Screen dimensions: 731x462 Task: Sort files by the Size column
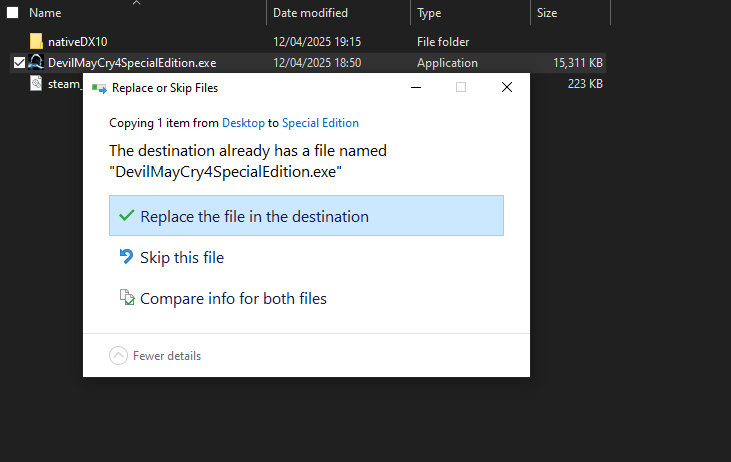tap(547, 13)
